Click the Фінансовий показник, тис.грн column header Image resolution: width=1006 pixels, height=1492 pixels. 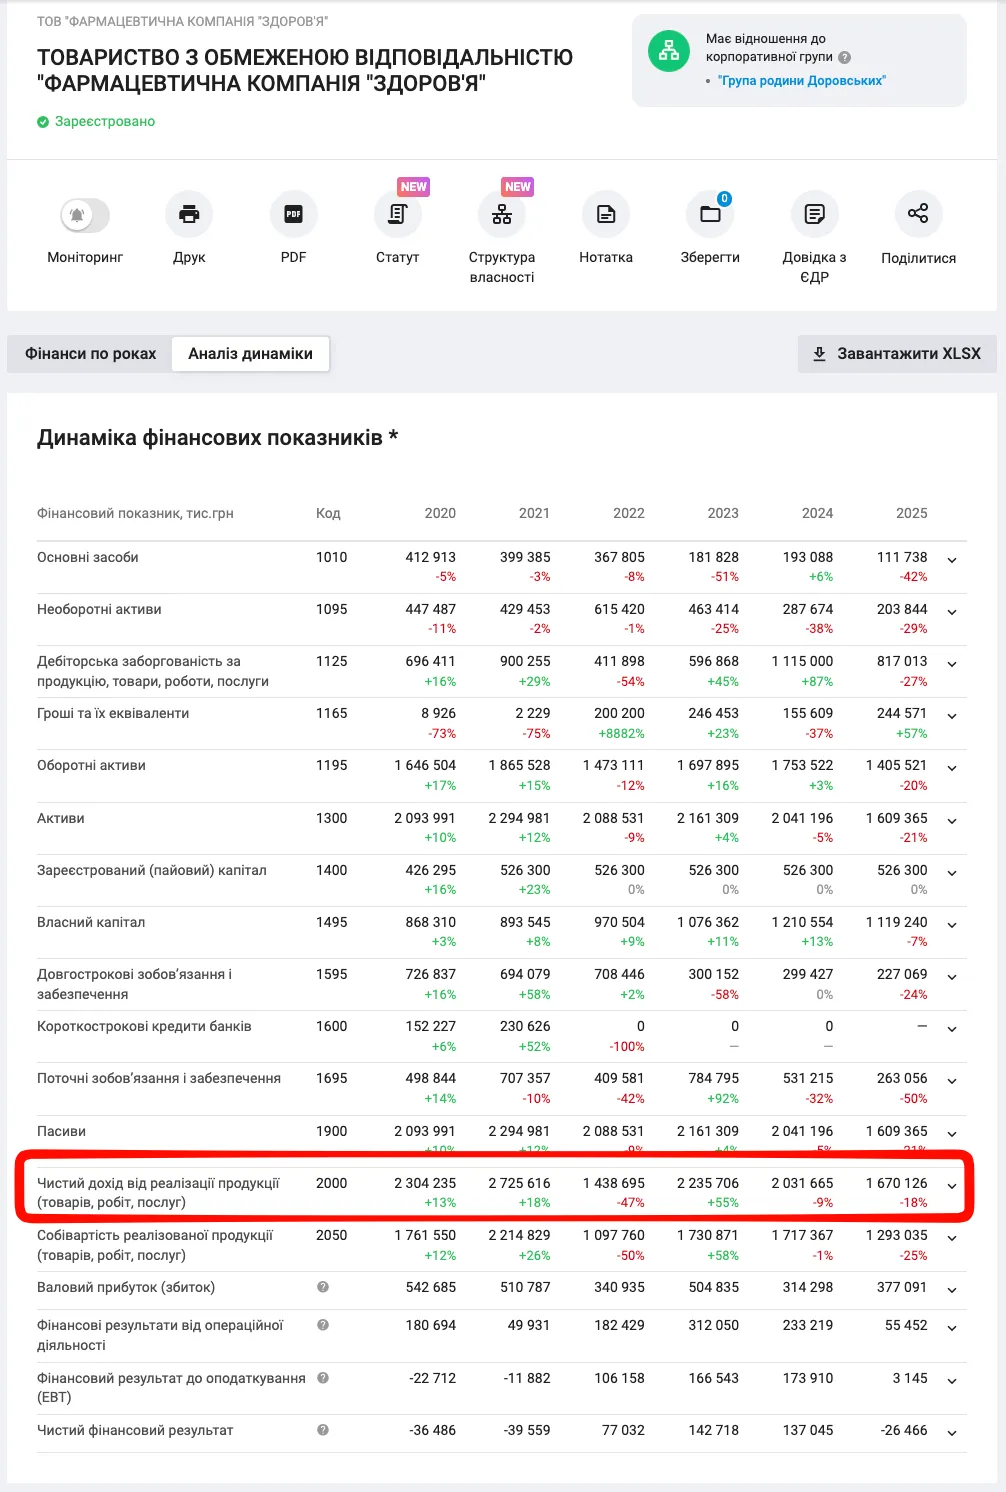tap(135, 513)
